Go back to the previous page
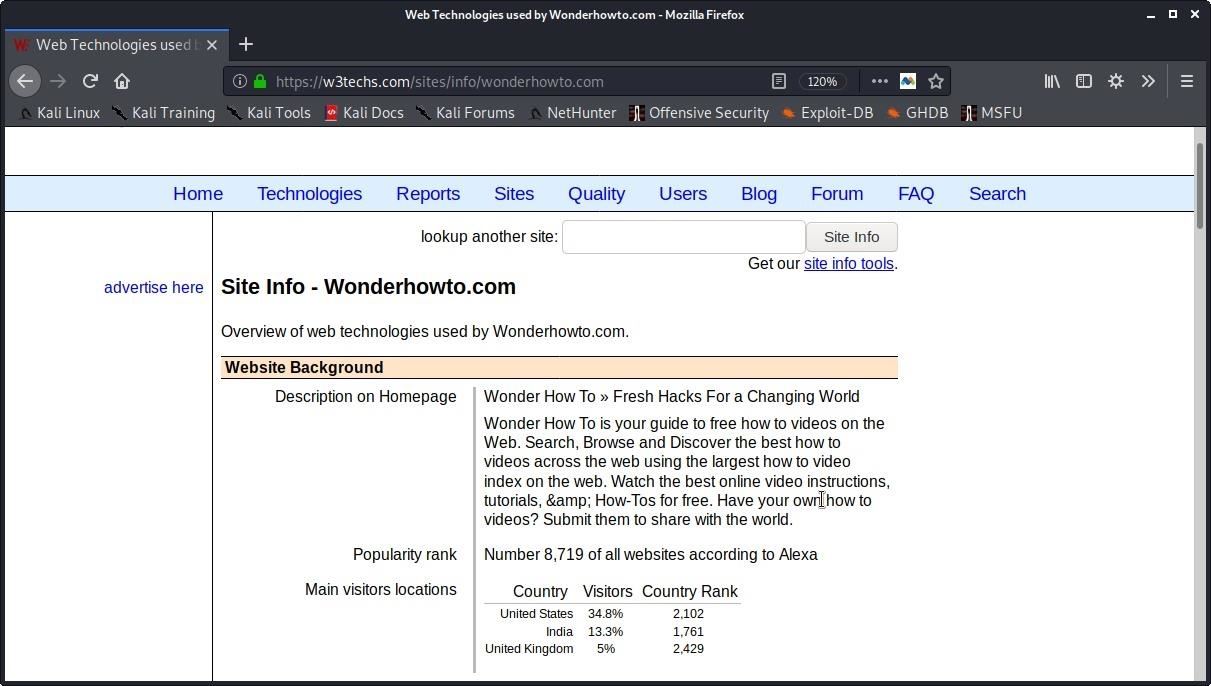The width and height of the screenshot is (1211, 686). [x=25, y=81]
